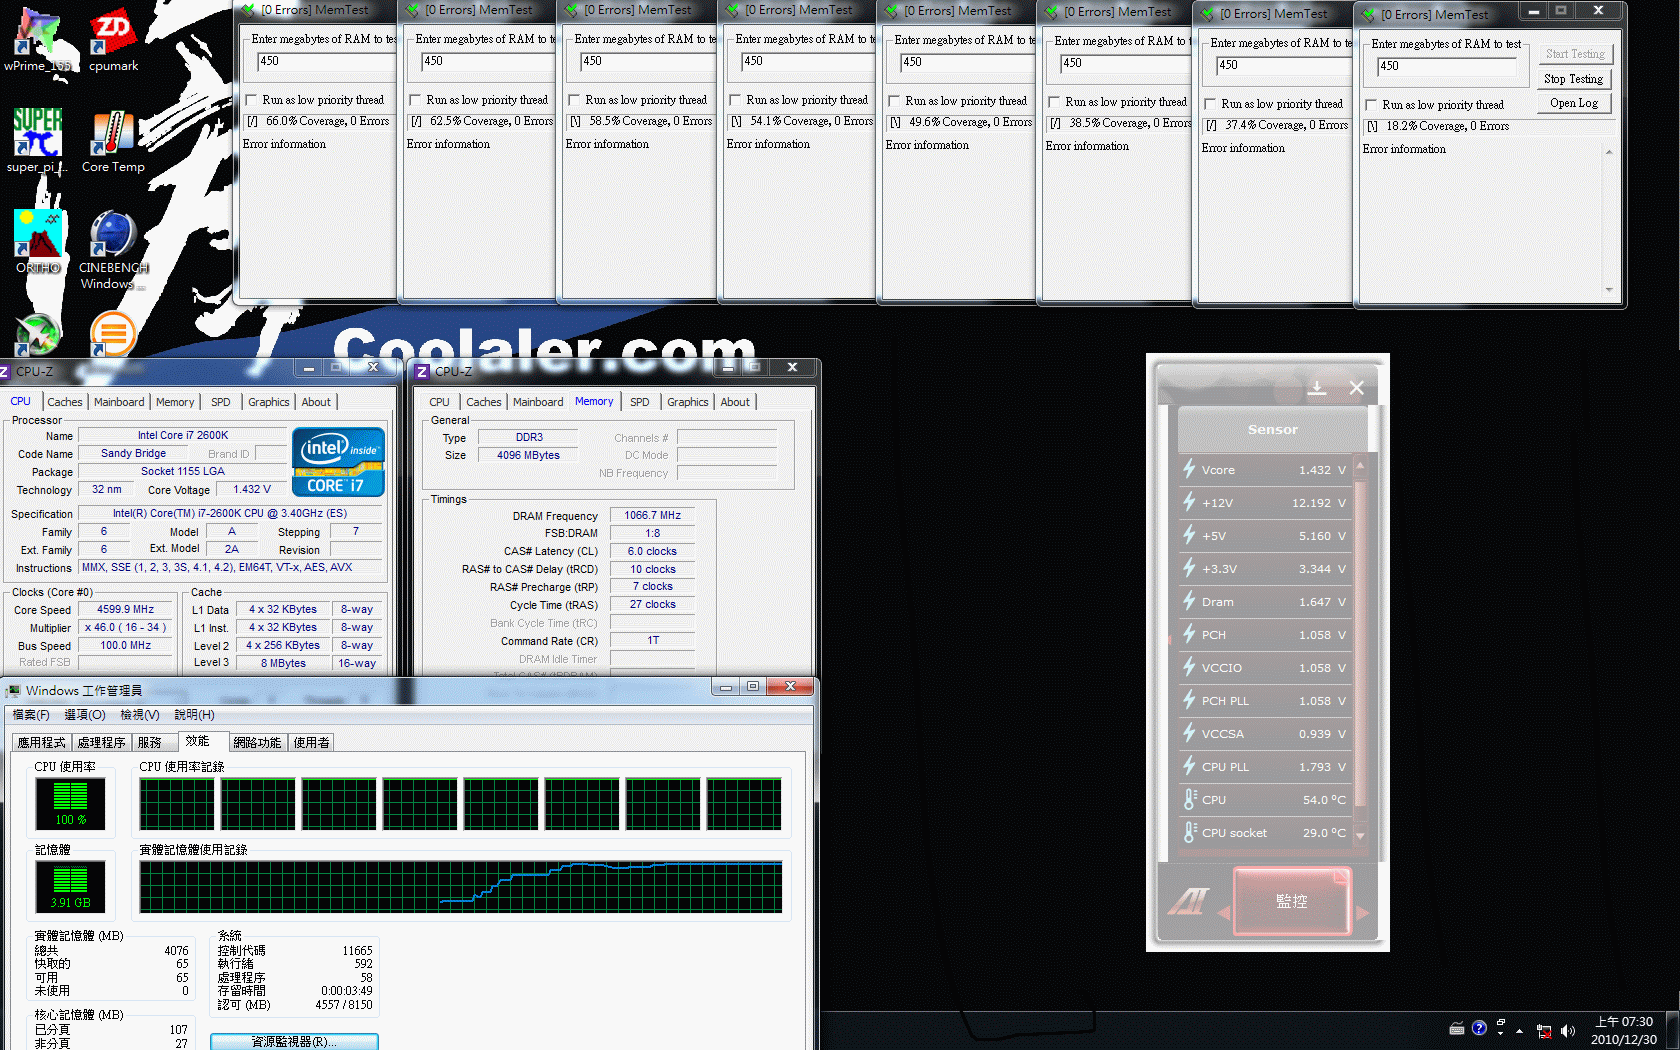The image size is (1680, 1050).
Task: Open language bar options dropdown arrow
Action: [x=1500, y=1034]
